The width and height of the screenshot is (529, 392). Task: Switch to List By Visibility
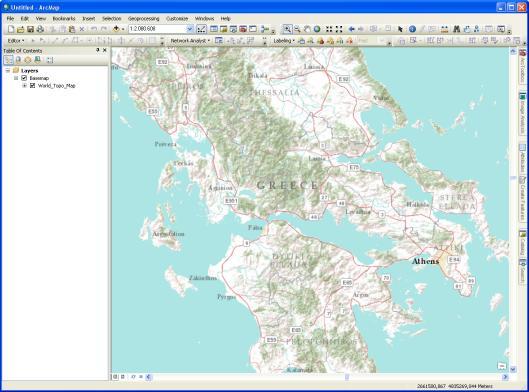tap(28, 60)
